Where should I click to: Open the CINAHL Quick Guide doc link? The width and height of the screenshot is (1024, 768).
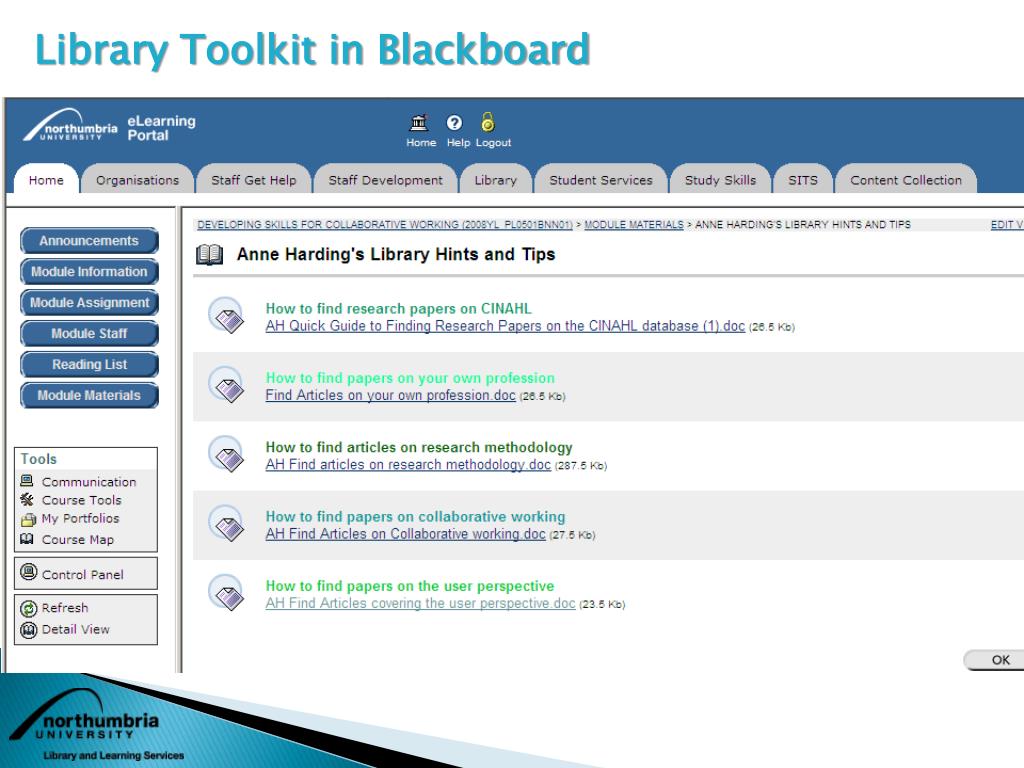pos(505,326)
